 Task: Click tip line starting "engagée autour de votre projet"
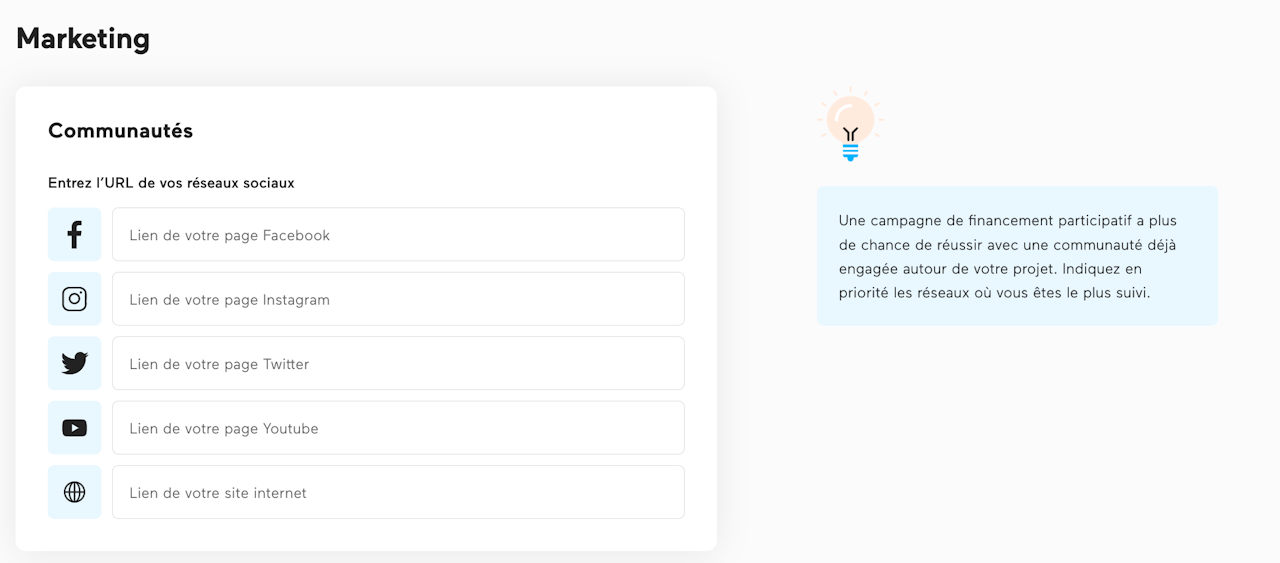(x=990, y=269)
